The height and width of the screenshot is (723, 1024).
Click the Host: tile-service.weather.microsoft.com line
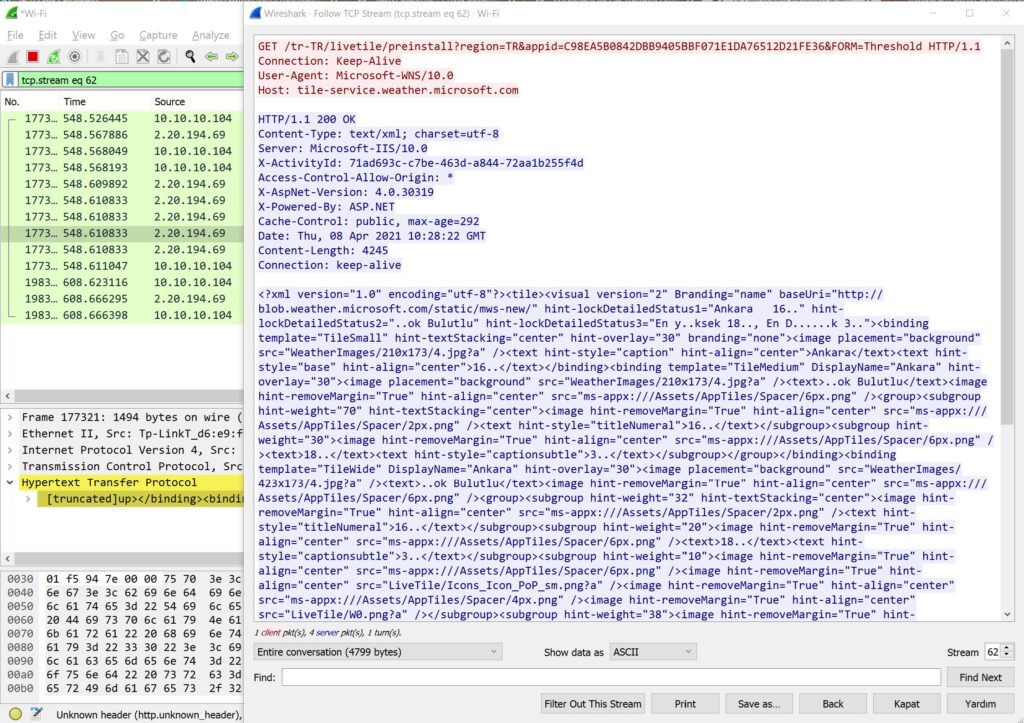point(388,90)
